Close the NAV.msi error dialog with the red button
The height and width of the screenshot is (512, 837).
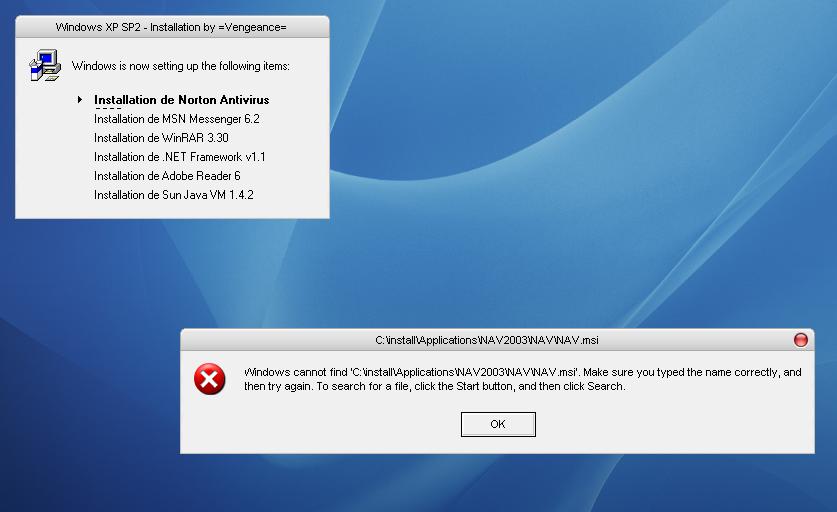[x=801, y=340]
